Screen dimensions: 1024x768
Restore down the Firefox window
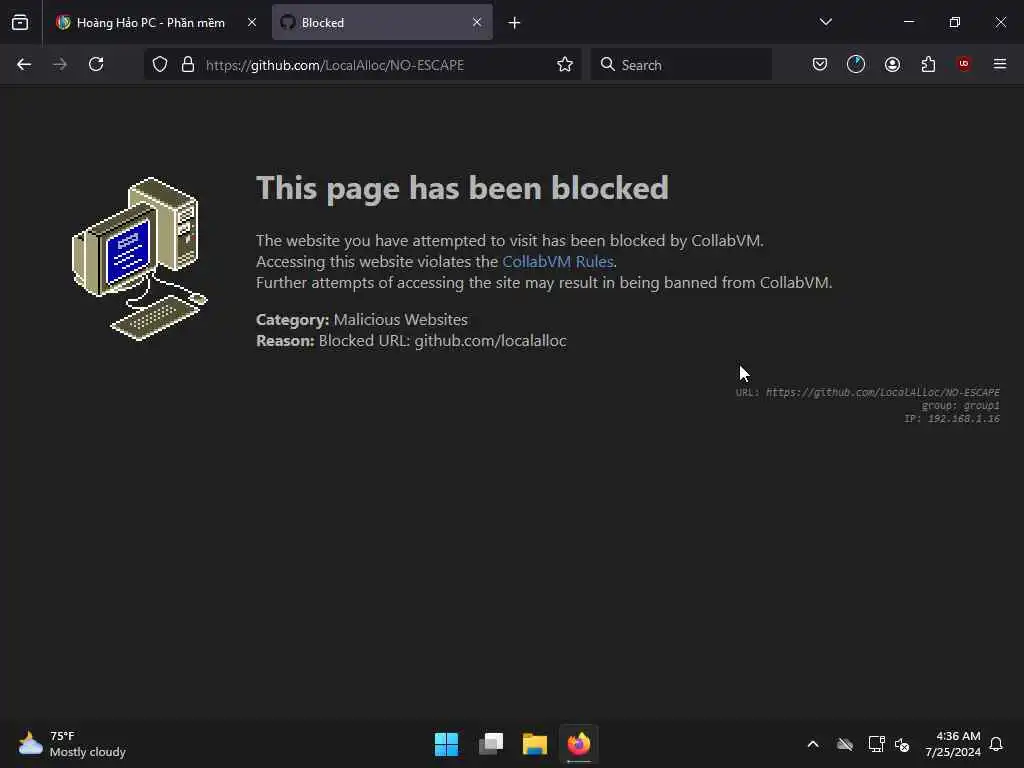click(955, 22)
